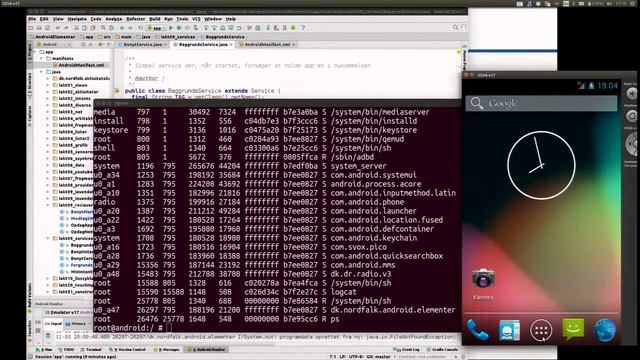Click the navigate Back arrow icon

pyautogui.click(x=122, y=28)
